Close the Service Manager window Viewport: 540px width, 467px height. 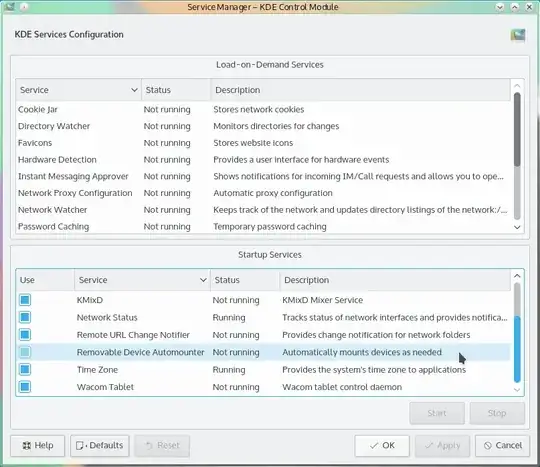(x=529, y=7)
